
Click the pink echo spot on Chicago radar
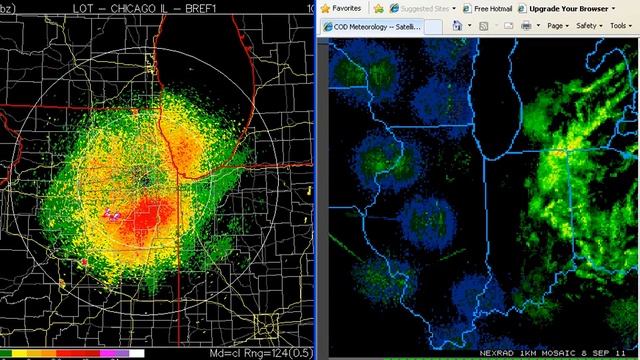point(112,215)
